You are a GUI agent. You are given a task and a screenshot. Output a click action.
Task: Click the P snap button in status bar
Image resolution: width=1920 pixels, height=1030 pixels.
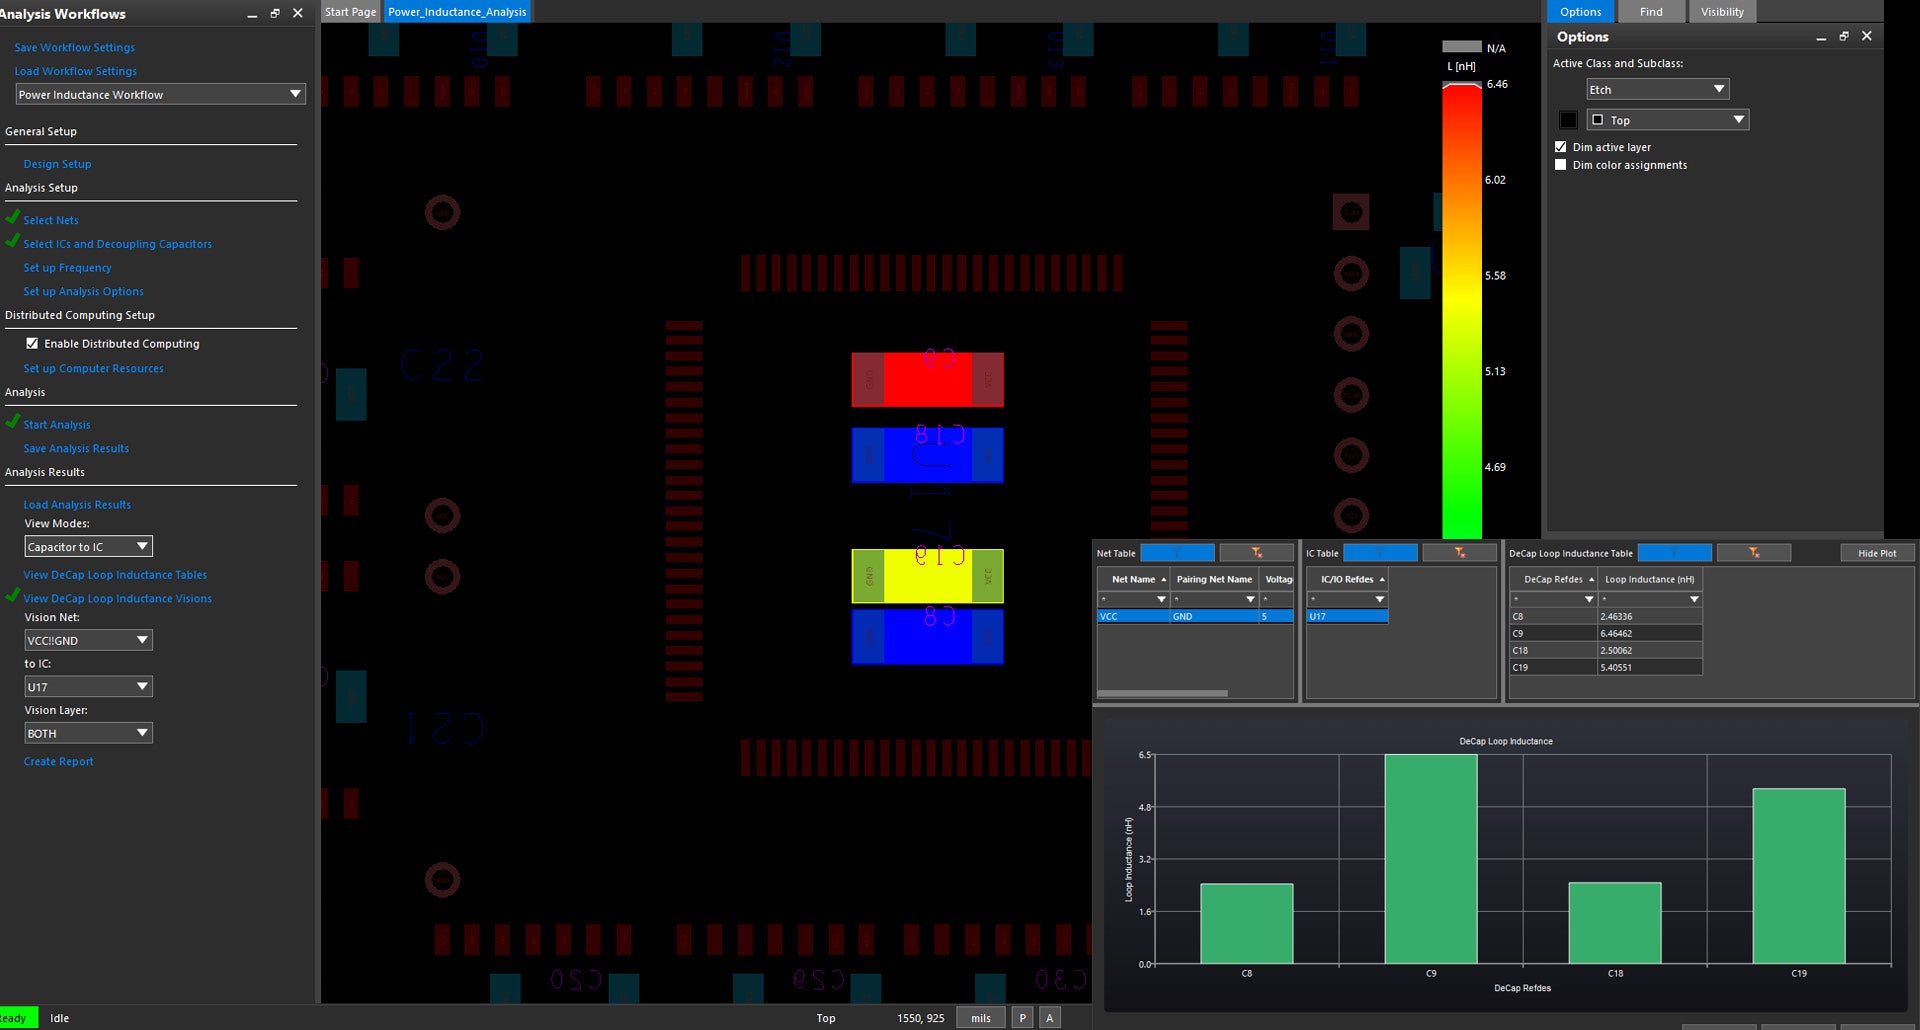click(1022, 1017)
